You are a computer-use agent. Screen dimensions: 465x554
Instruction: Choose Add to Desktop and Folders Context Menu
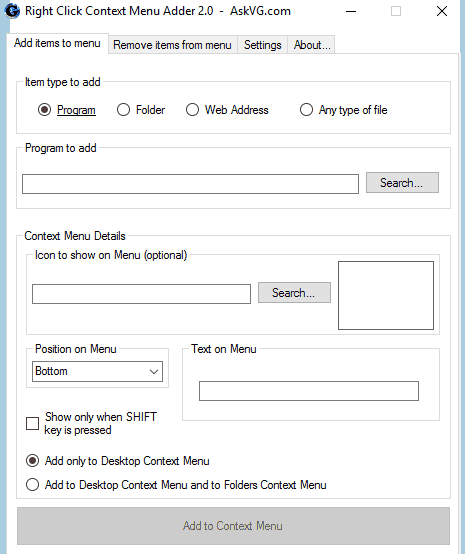(x=33, y=484)
